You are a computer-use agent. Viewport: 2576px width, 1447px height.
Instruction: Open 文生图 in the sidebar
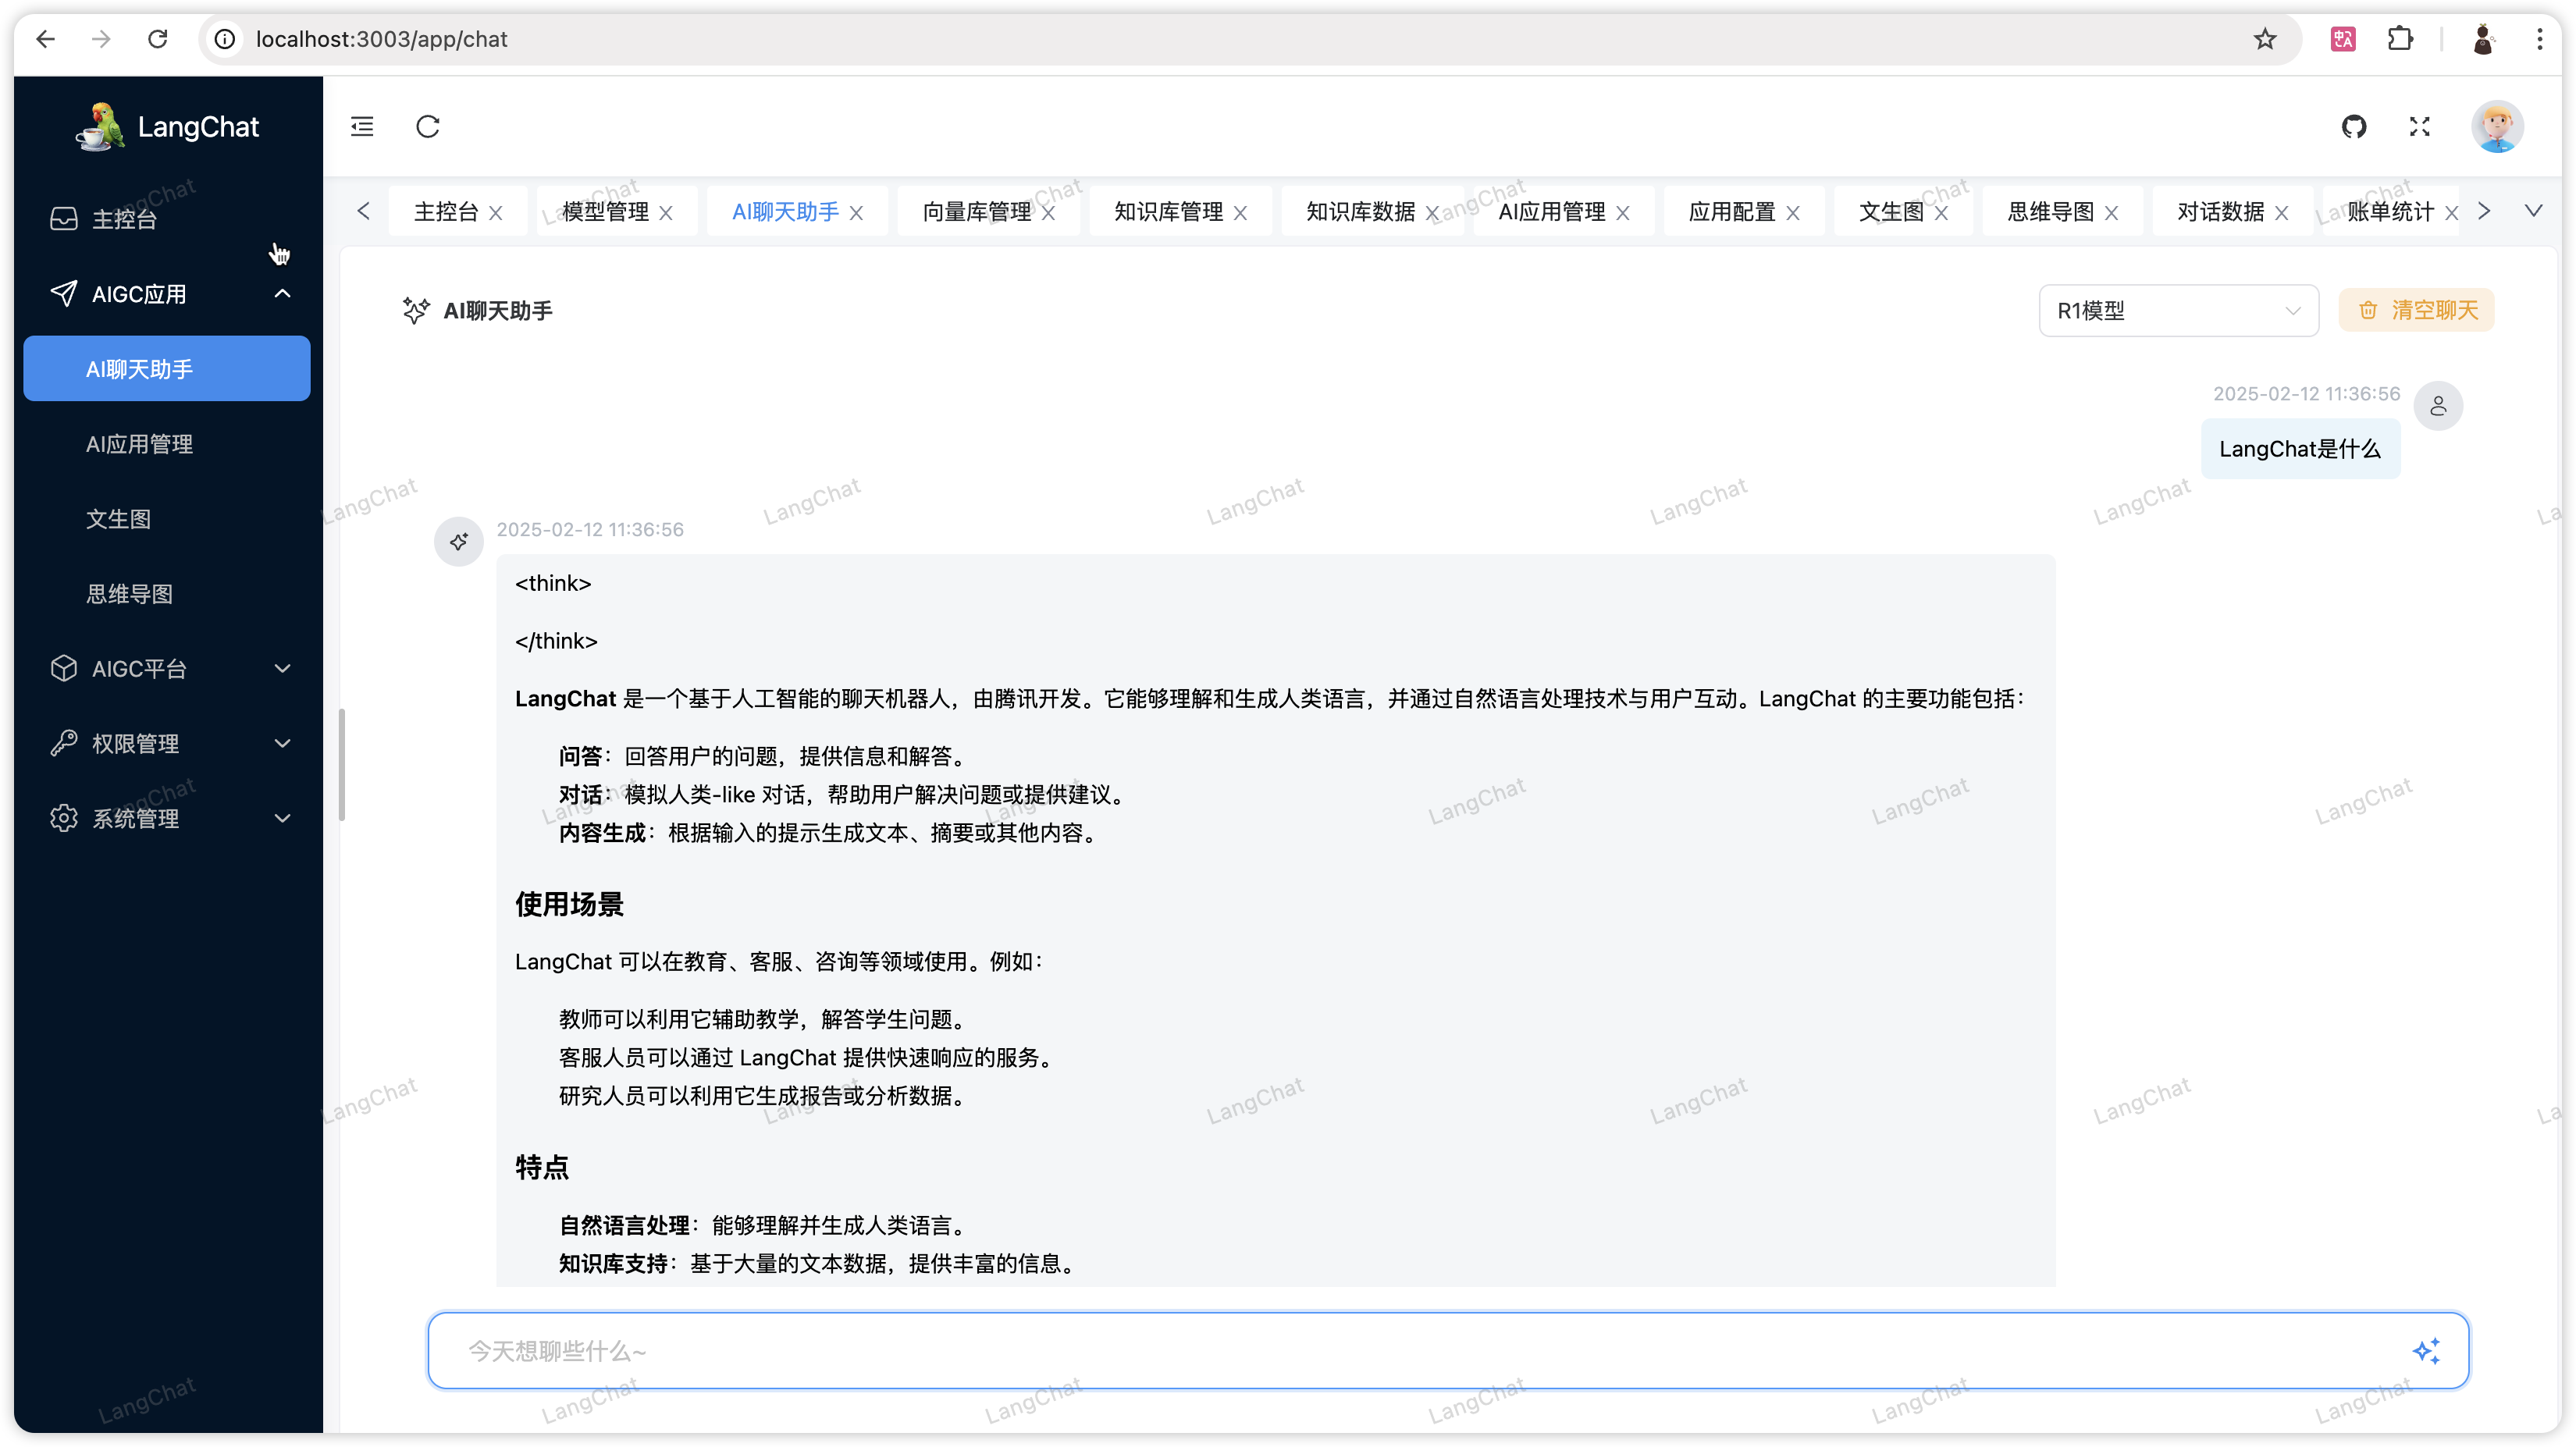click(x=167, y=519)
